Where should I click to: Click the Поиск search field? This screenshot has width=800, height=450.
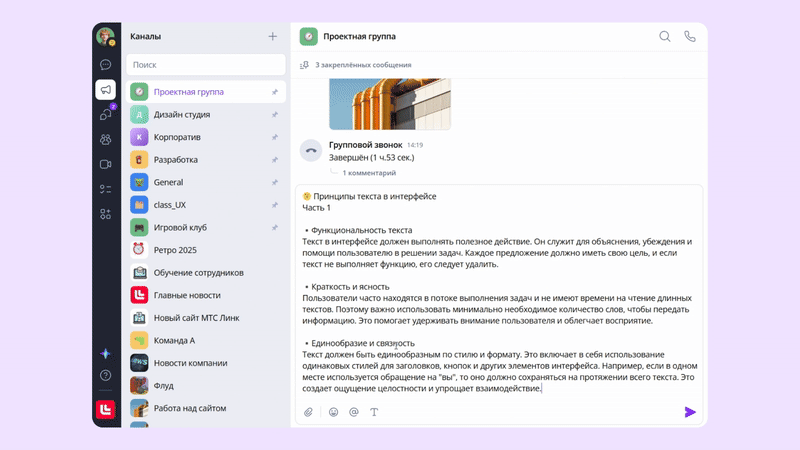pyautogui.click(x=205, y=65)
